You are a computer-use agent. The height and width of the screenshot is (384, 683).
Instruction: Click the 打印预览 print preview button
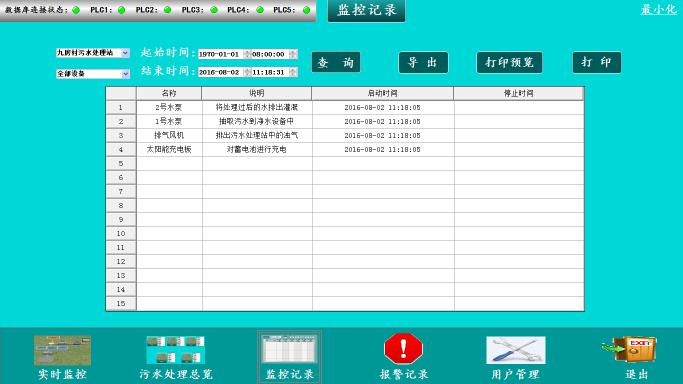509,62
